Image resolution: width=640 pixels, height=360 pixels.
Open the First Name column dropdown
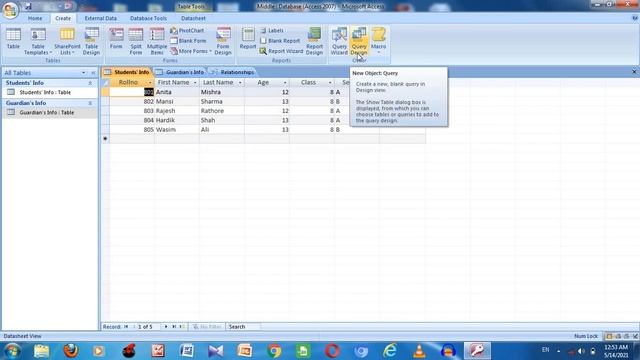[x=195, y=83]
